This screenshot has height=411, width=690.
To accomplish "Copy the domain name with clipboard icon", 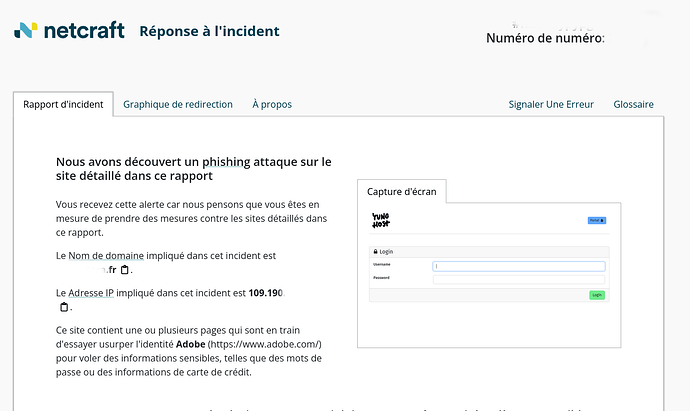I will coord(125,270).
